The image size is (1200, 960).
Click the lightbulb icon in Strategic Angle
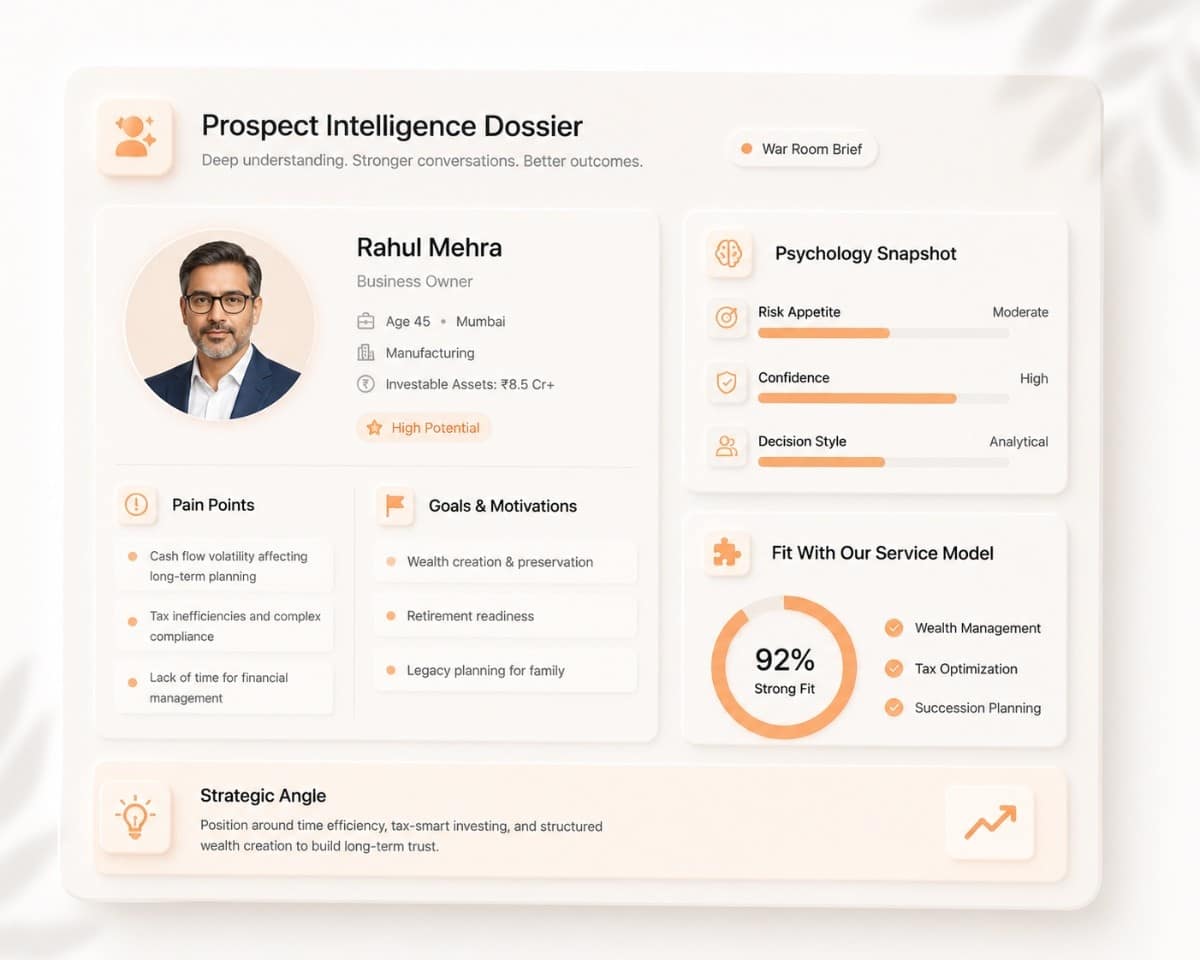pos(135,817)
